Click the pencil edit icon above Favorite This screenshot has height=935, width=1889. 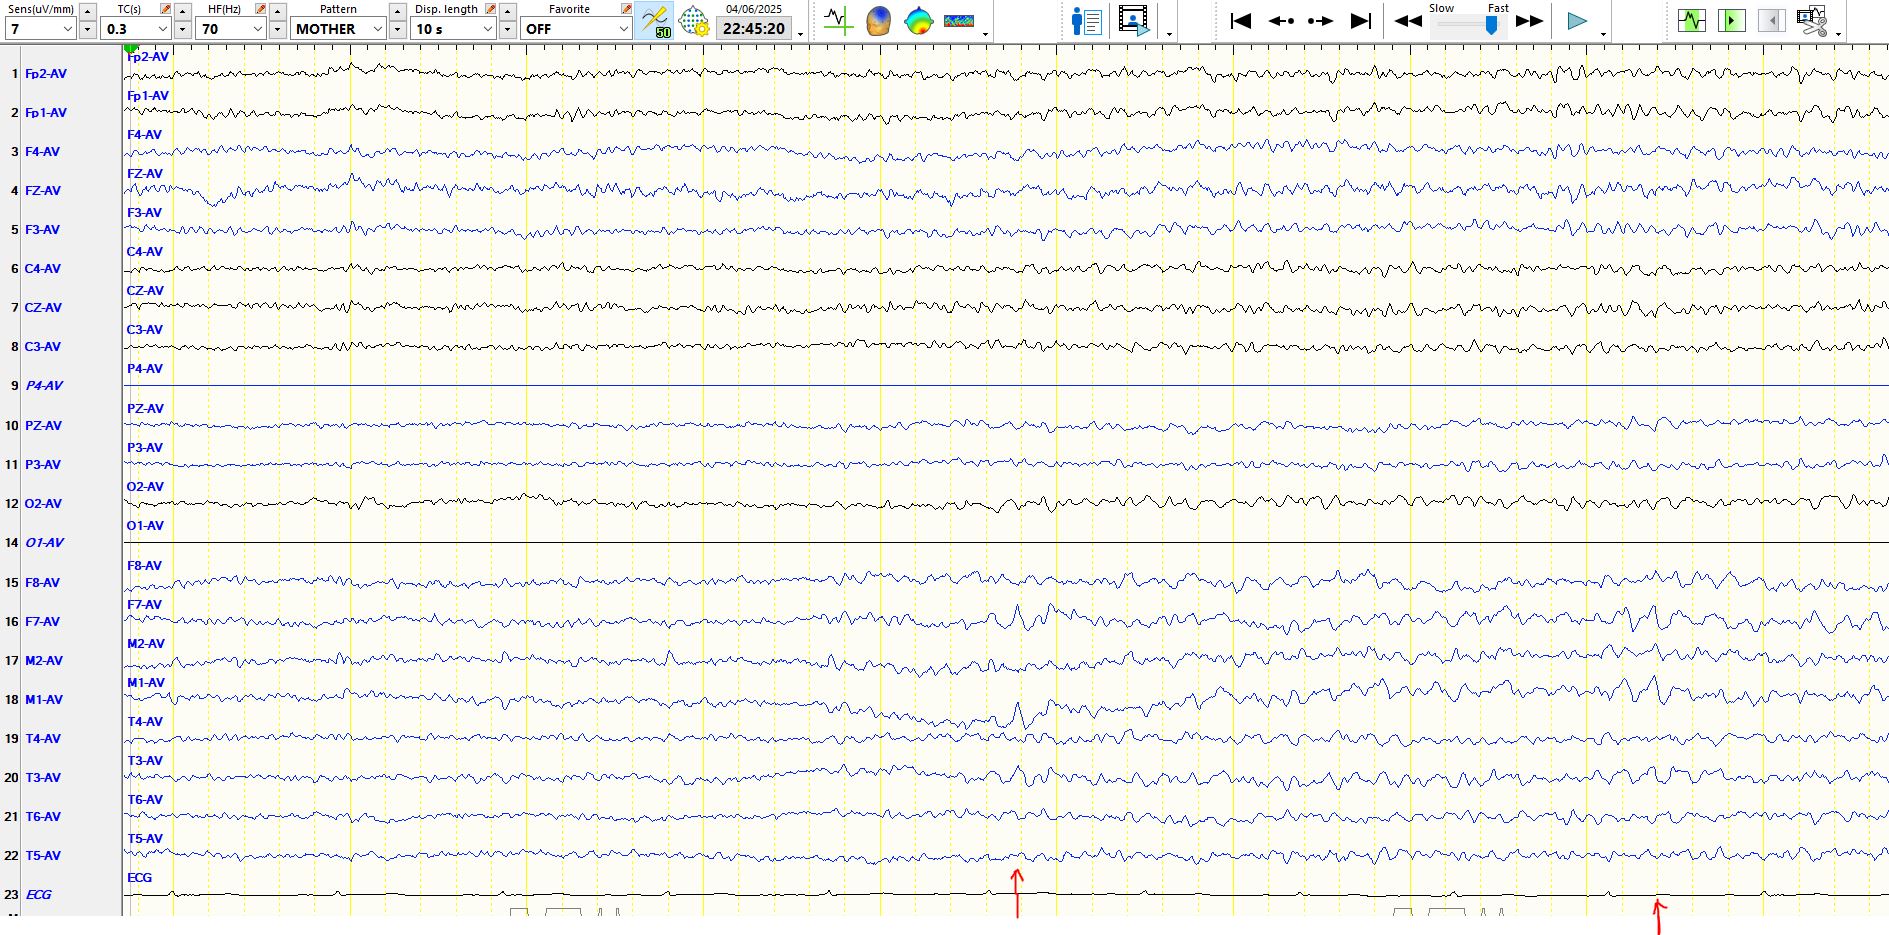[626, 9]
